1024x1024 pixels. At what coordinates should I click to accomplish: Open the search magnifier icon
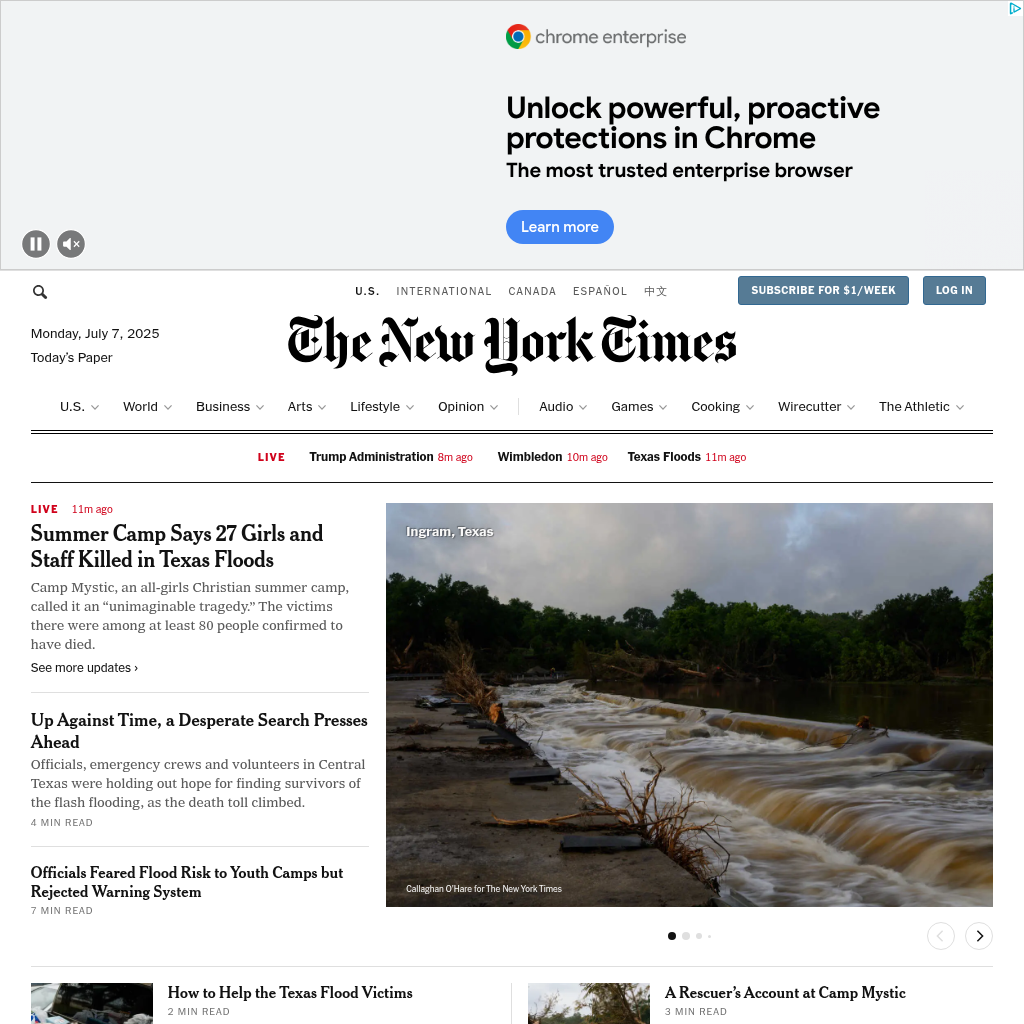[40, 292]
